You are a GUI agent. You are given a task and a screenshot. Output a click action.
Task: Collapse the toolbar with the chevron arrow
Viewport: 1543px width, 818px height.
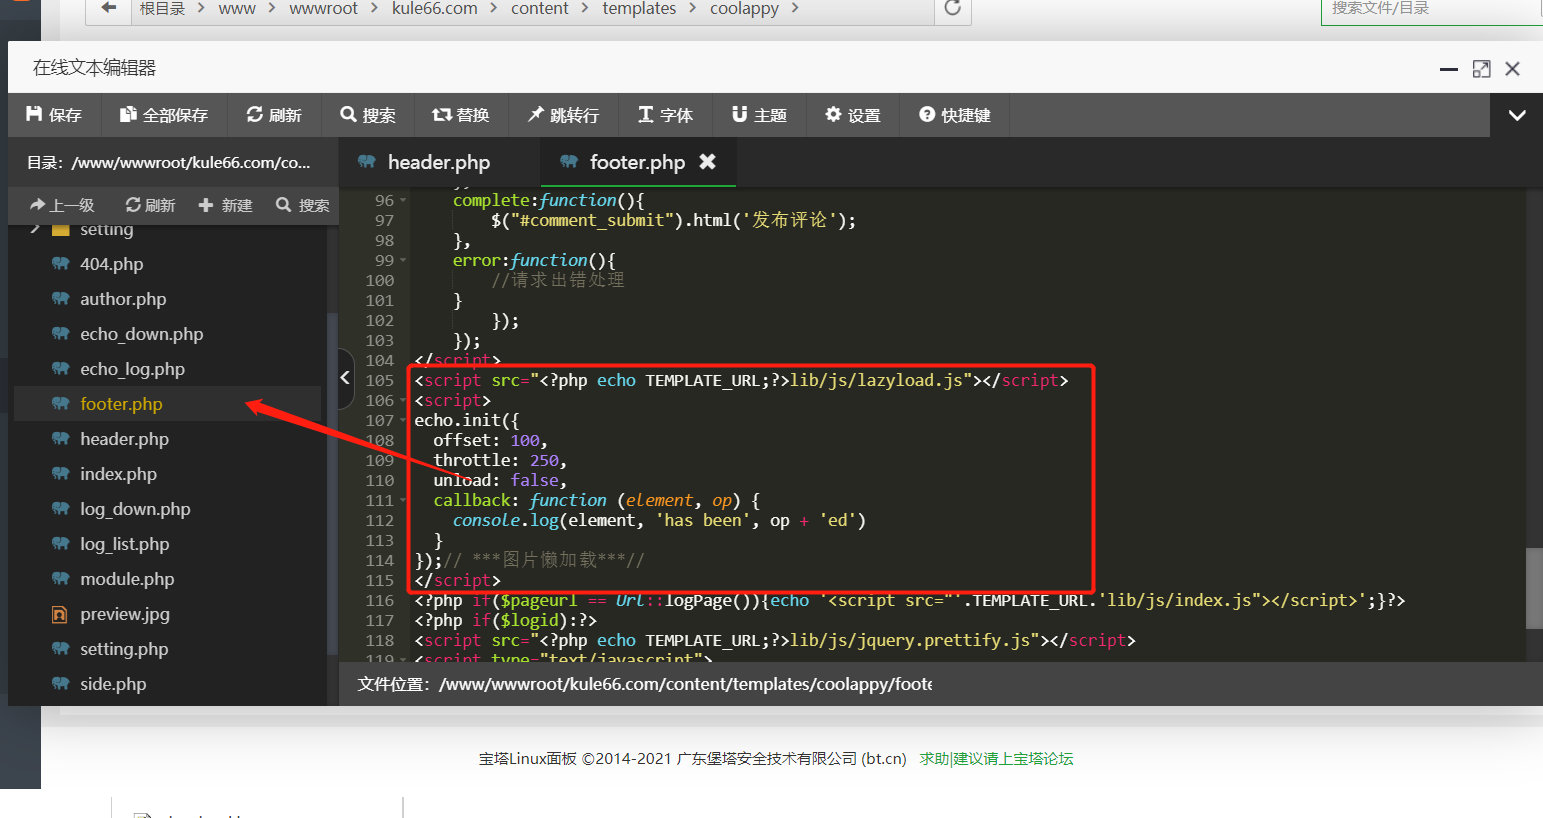1516,115
